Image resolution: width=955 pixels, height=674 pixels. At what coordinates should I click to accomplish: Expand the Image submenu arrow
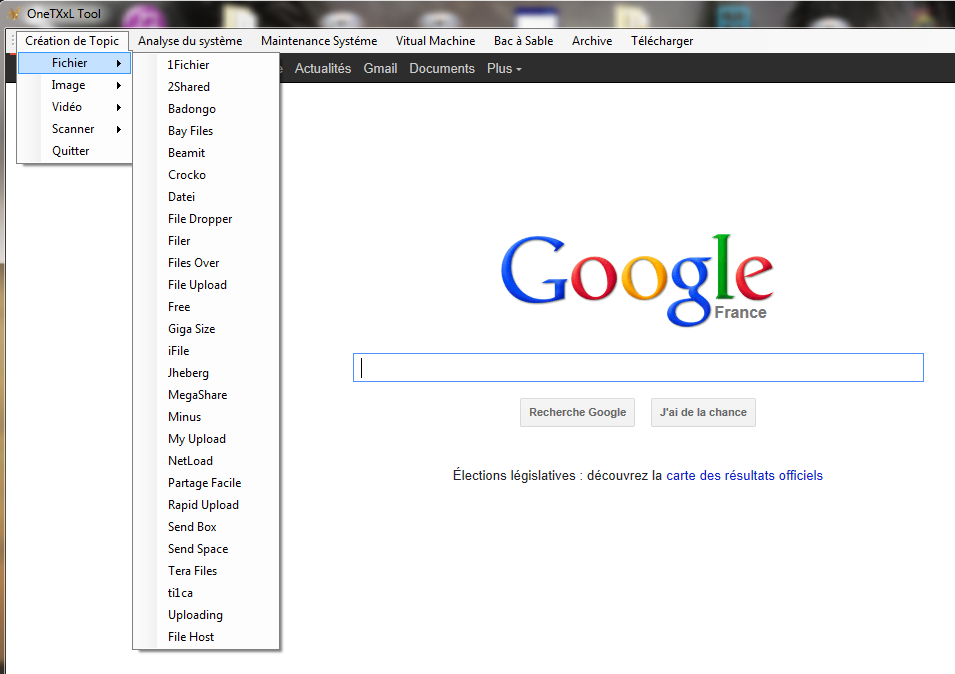pyautogui.click(x=119, y=85)
